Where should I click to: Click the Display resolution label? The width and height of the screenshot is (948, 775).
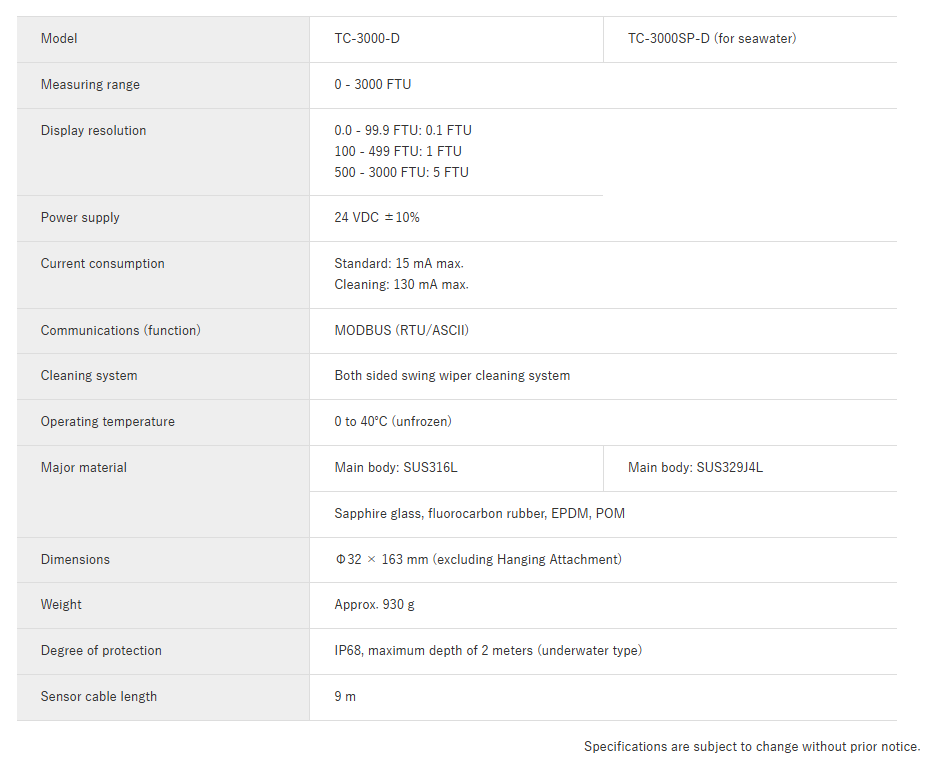(93, 131)
